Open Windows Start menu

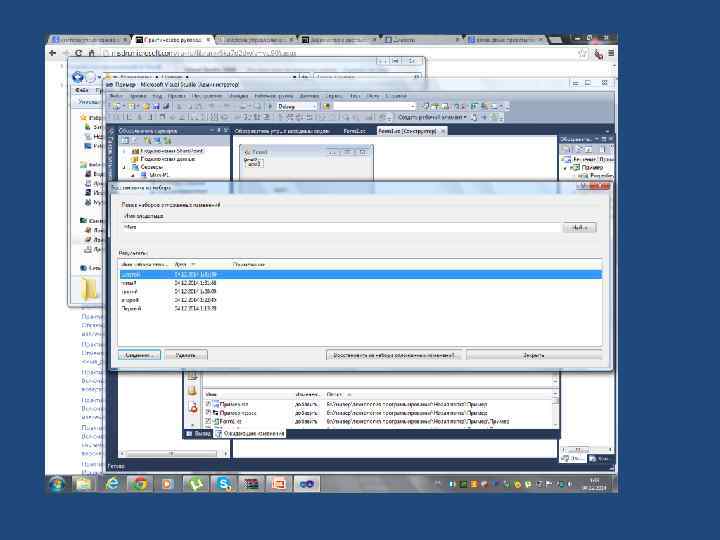[x=57, y=484]
